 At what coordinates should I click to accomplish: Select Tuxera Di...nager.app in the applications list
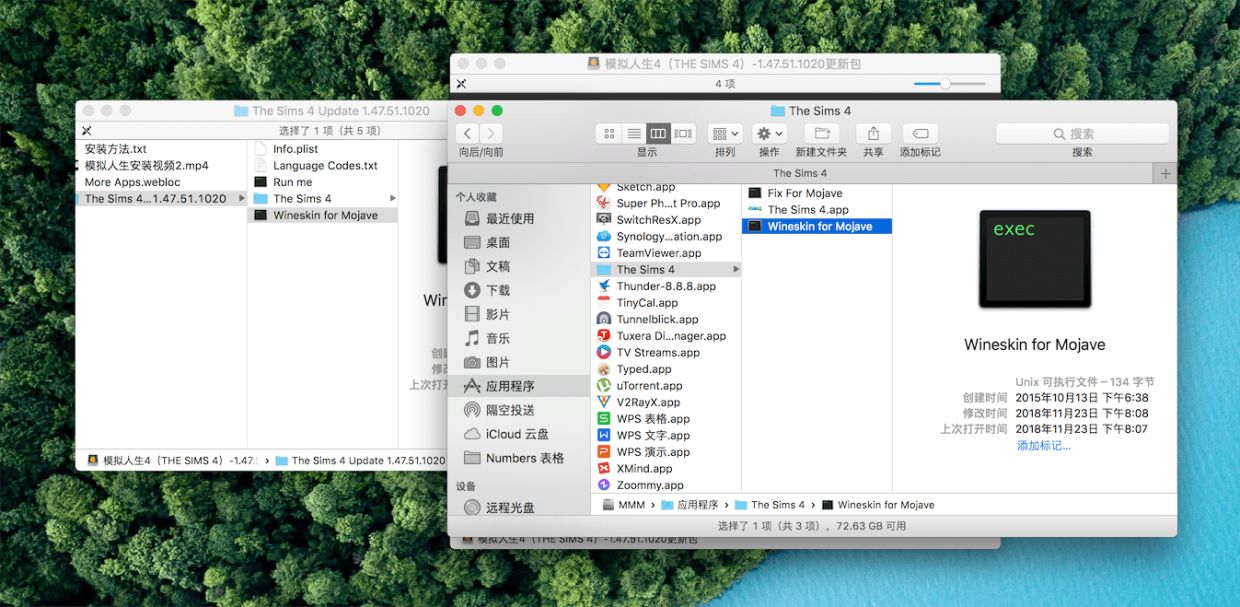667,336
